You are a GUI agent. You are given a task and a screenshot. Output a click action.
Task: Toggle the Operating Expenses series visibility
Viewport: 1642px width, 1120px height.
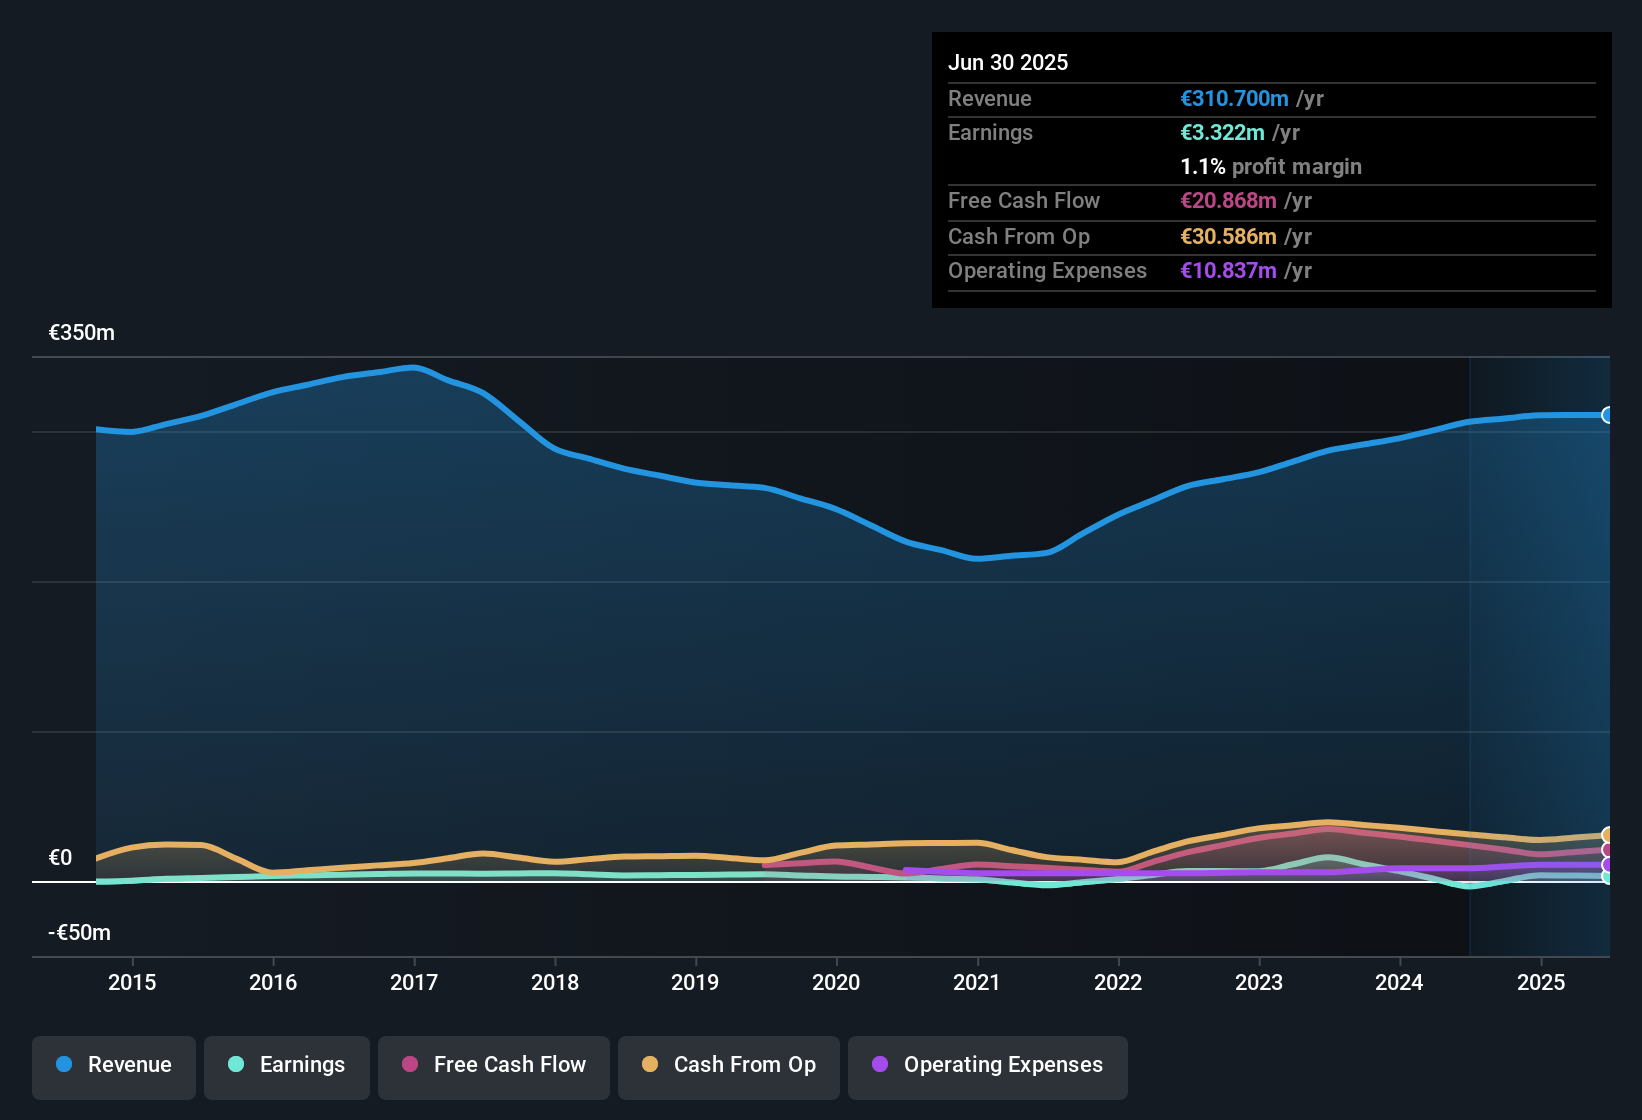coord(987,1065)
